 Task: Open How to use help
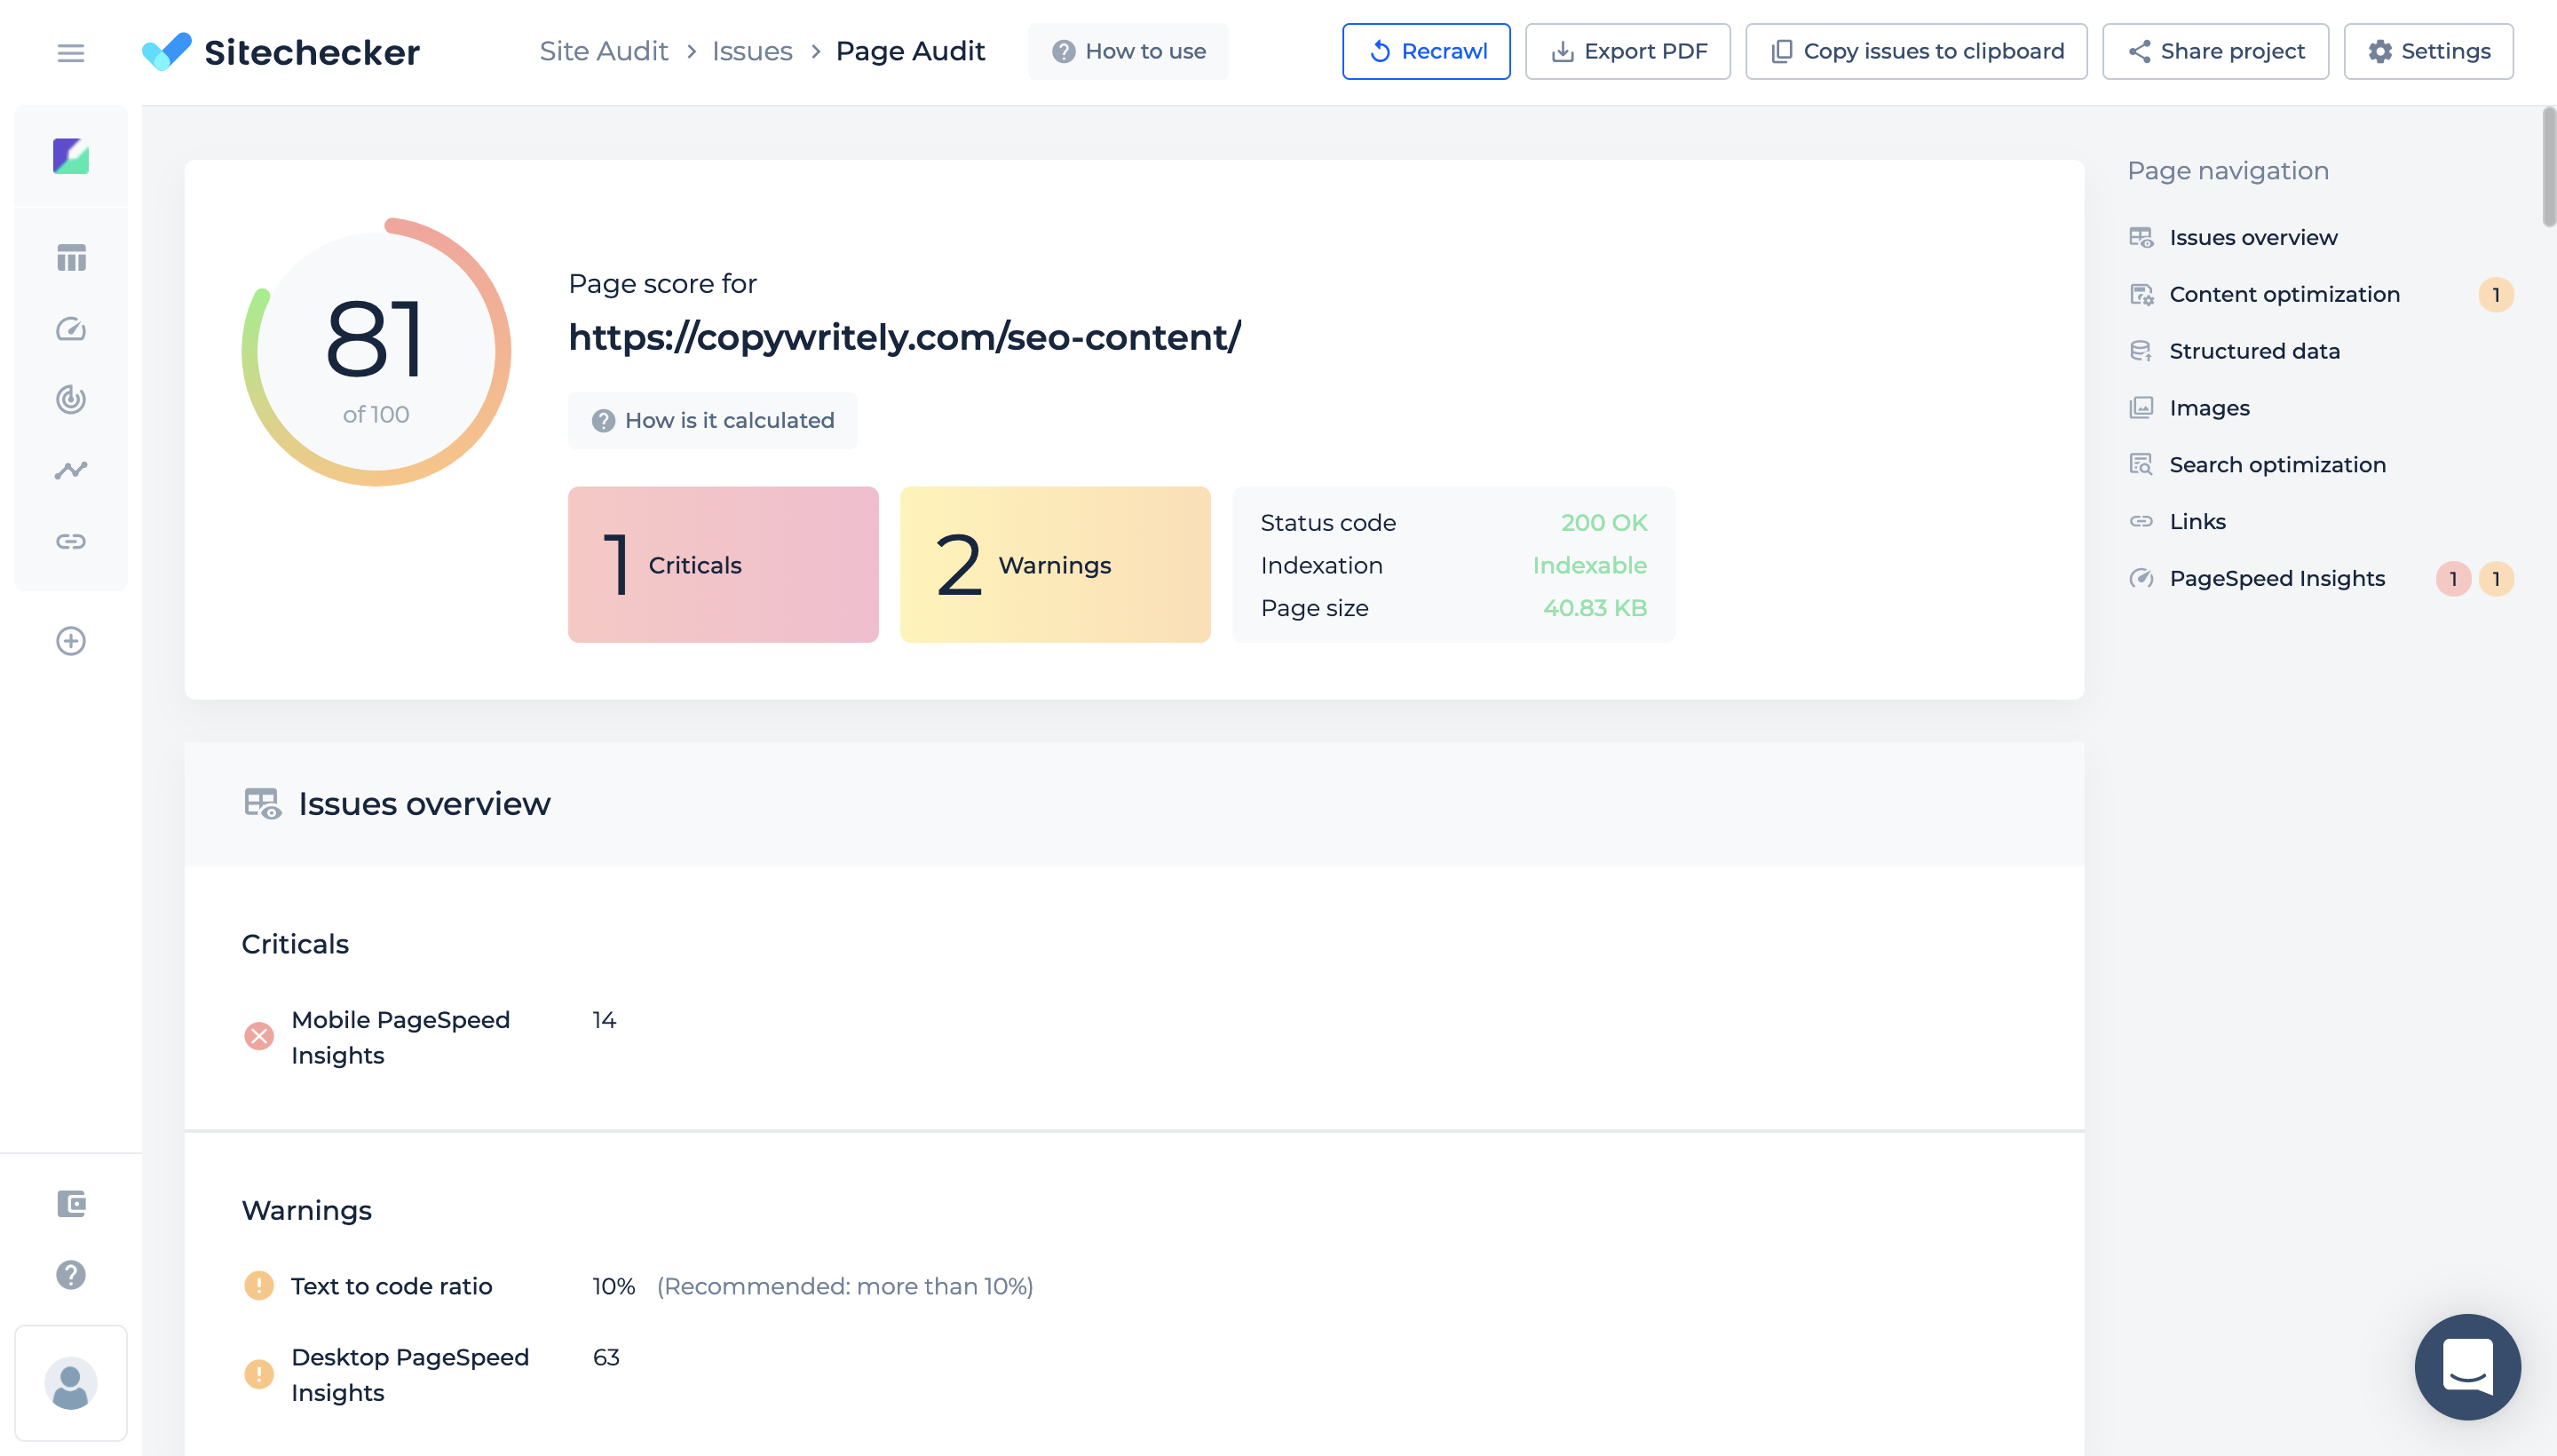point(1128,51)
